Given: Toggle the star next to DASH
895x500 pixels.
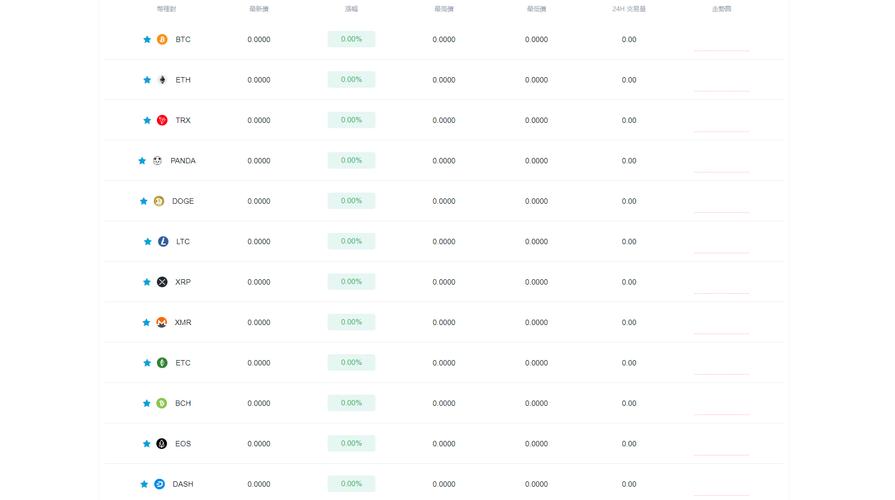Looking at the screenshot, I should coord(144,484).
